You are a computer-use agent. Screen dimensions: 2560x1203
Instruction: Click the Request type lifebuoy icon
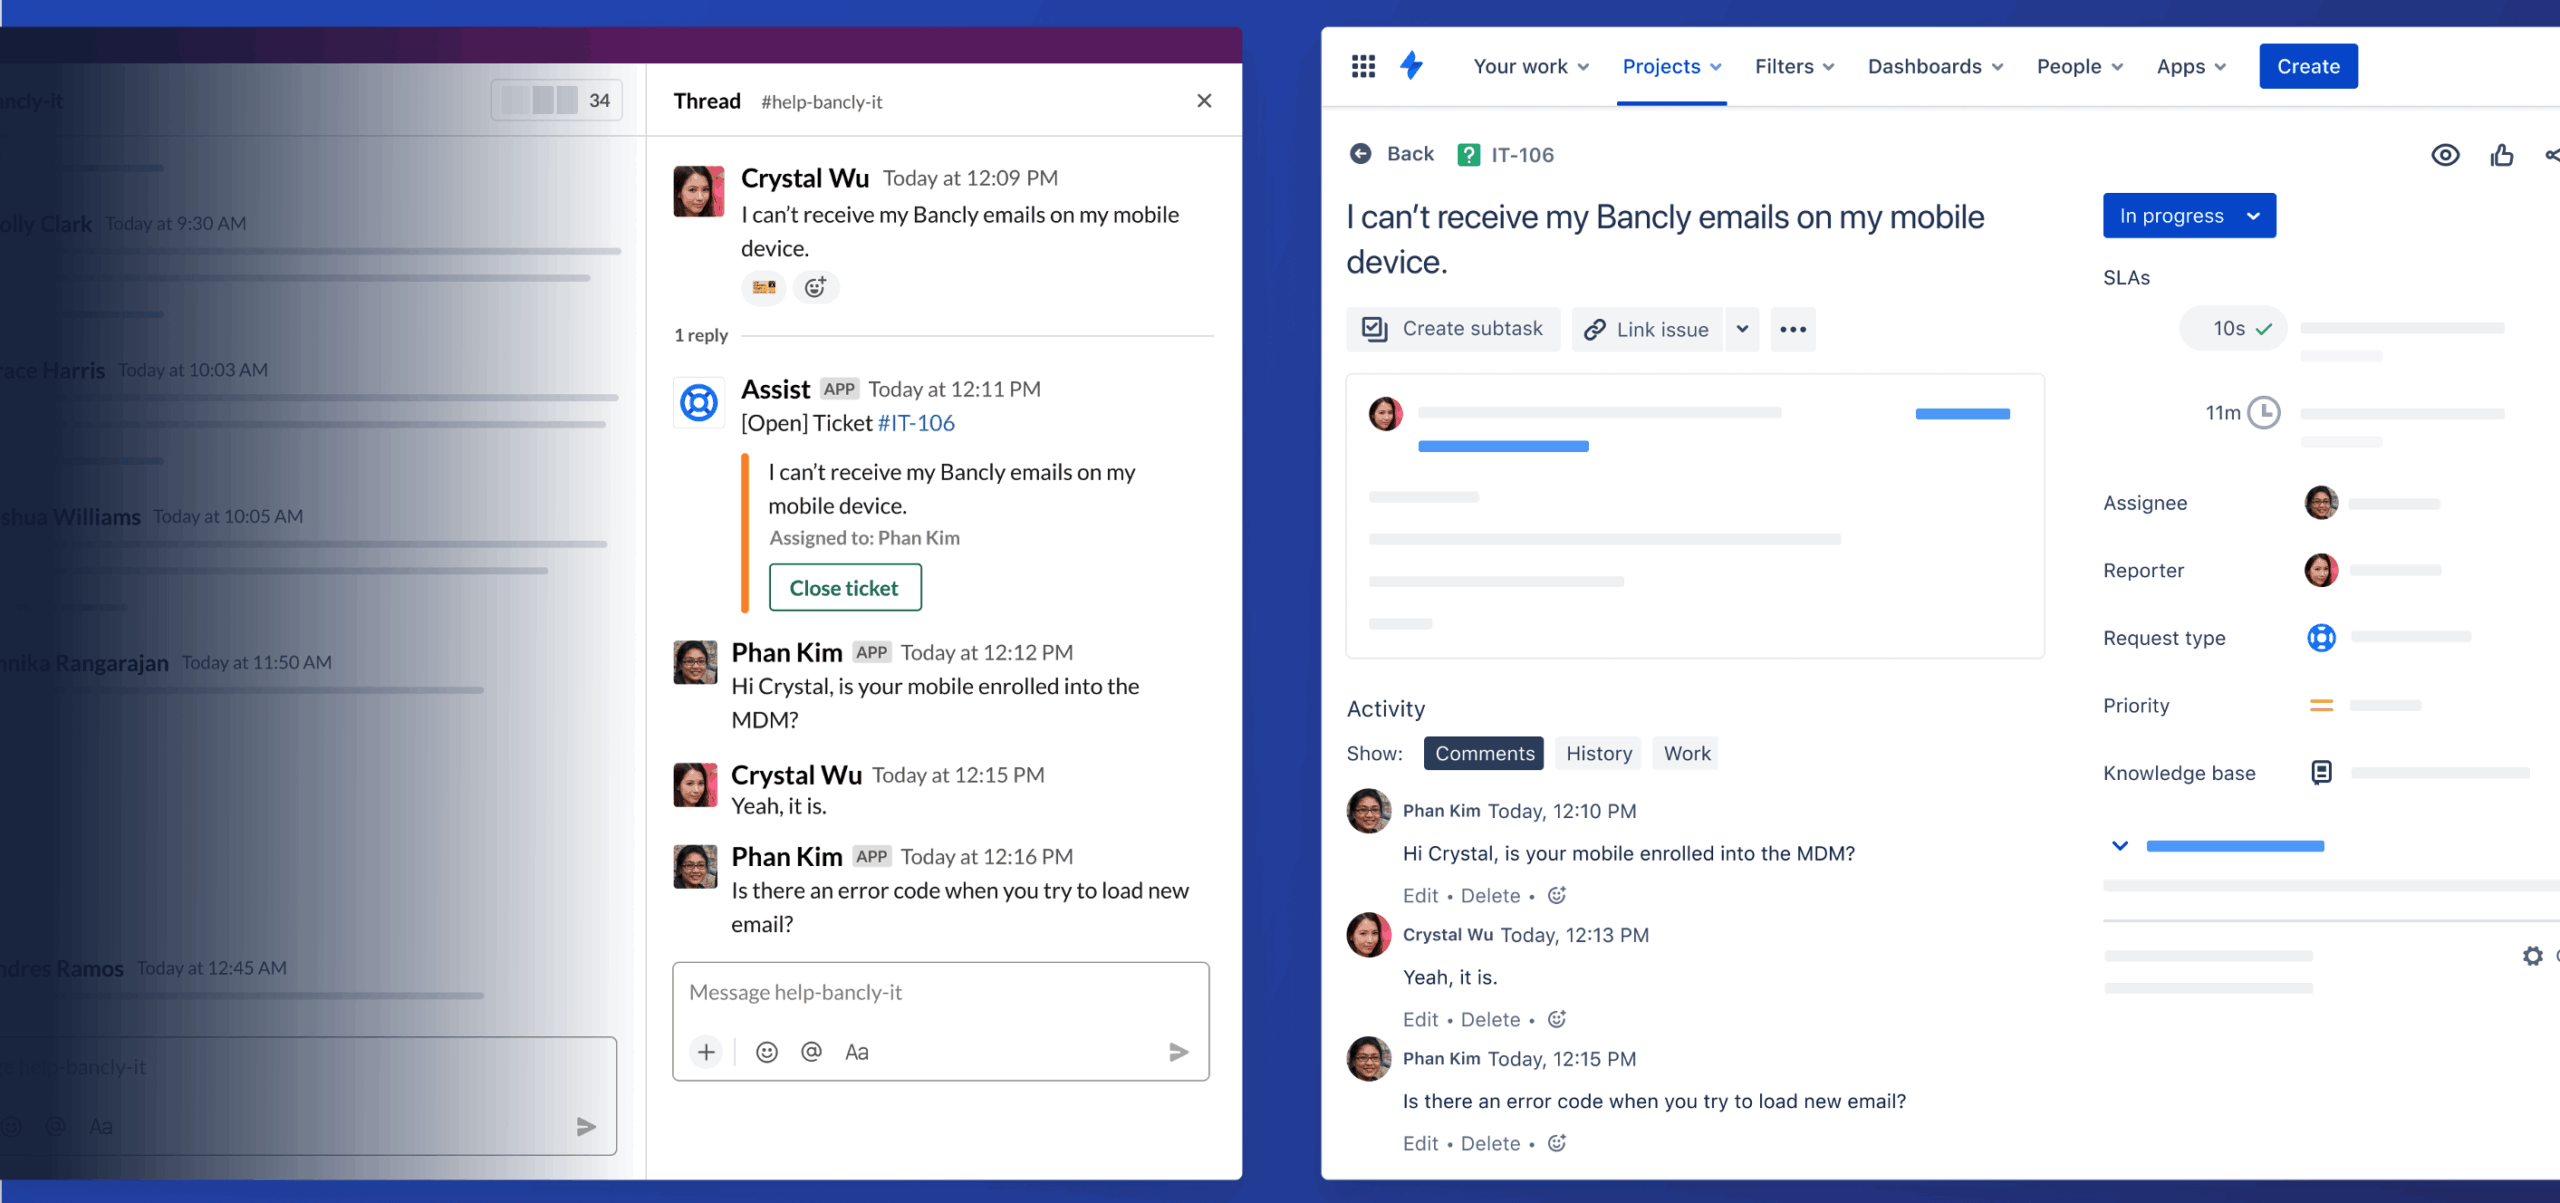coord(2321,637)
